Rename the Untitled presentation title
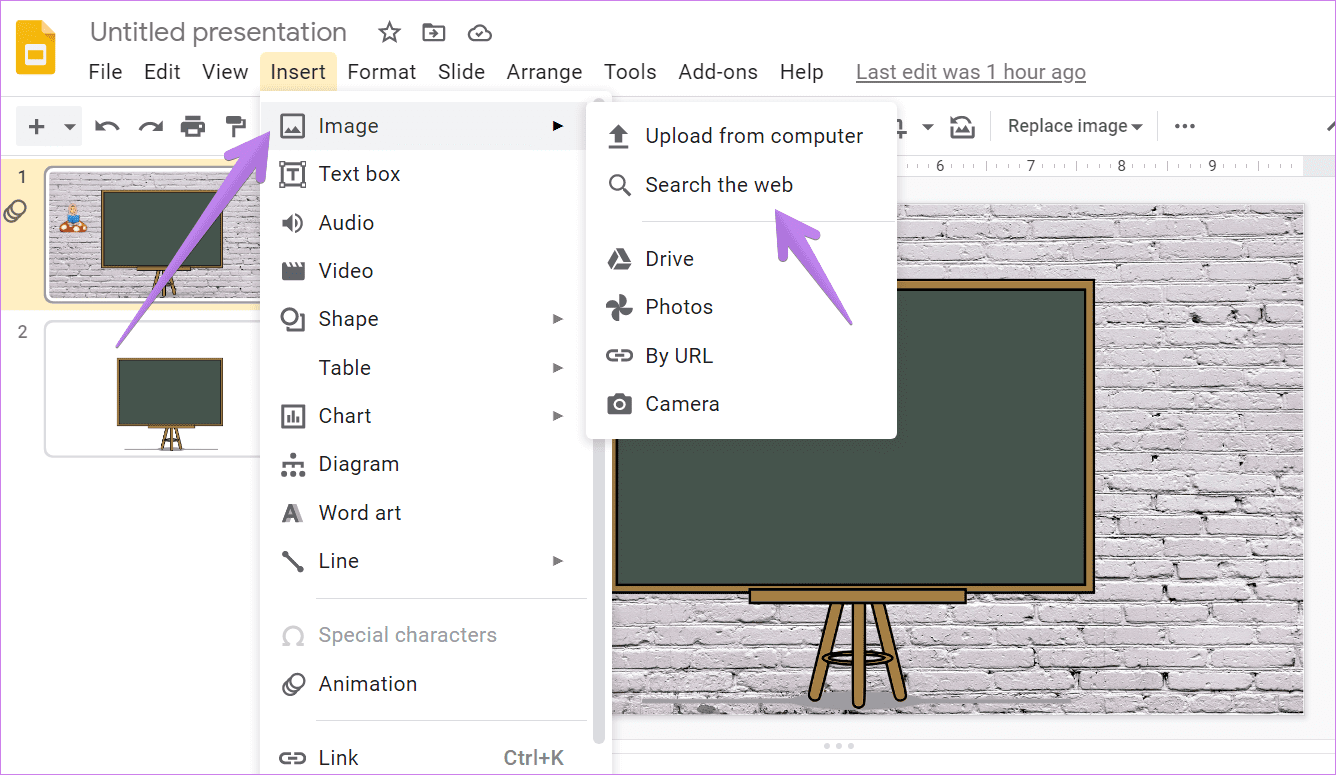 tap(218, 32)
